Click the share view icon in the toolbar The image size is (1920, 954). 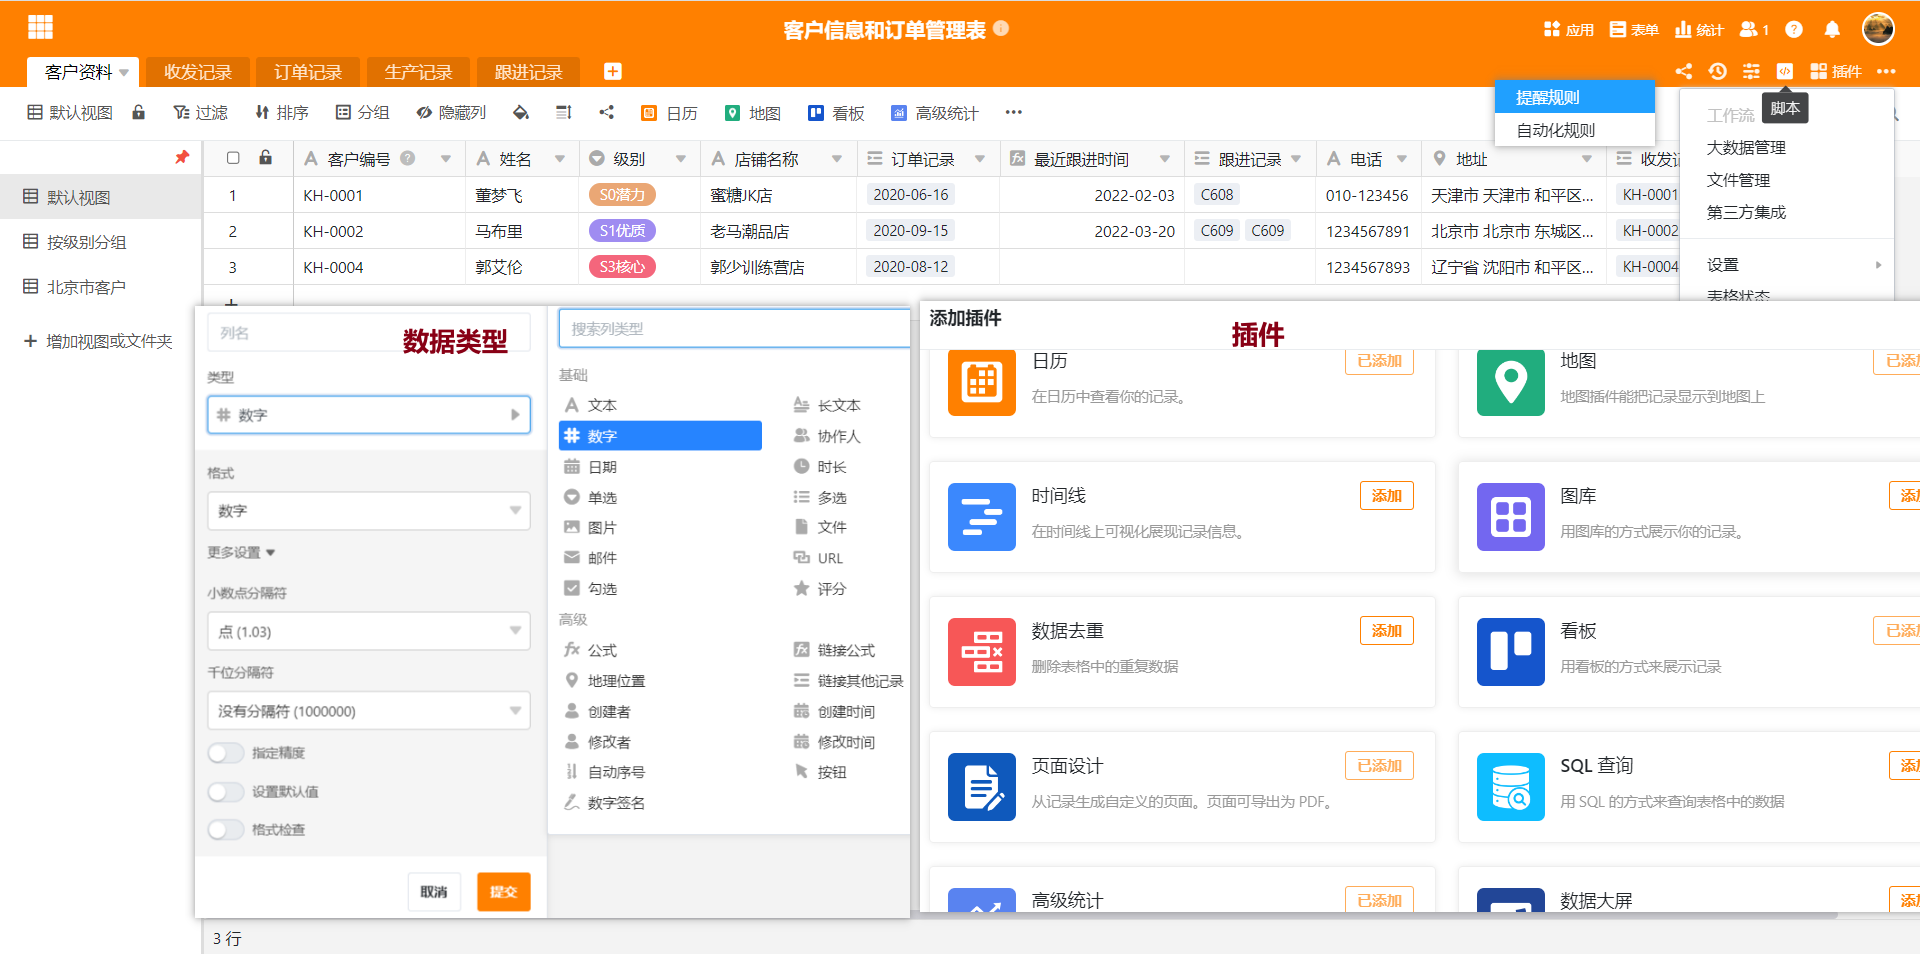tap(606, 112)
